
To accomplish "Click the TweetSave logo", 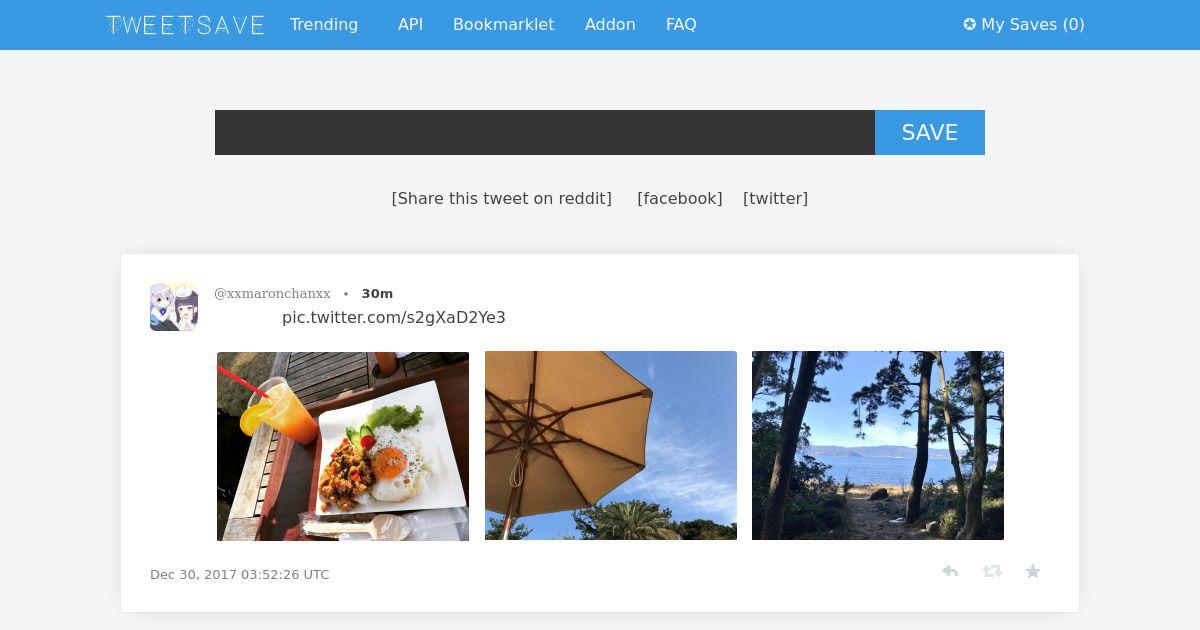I will pos(185,25).
